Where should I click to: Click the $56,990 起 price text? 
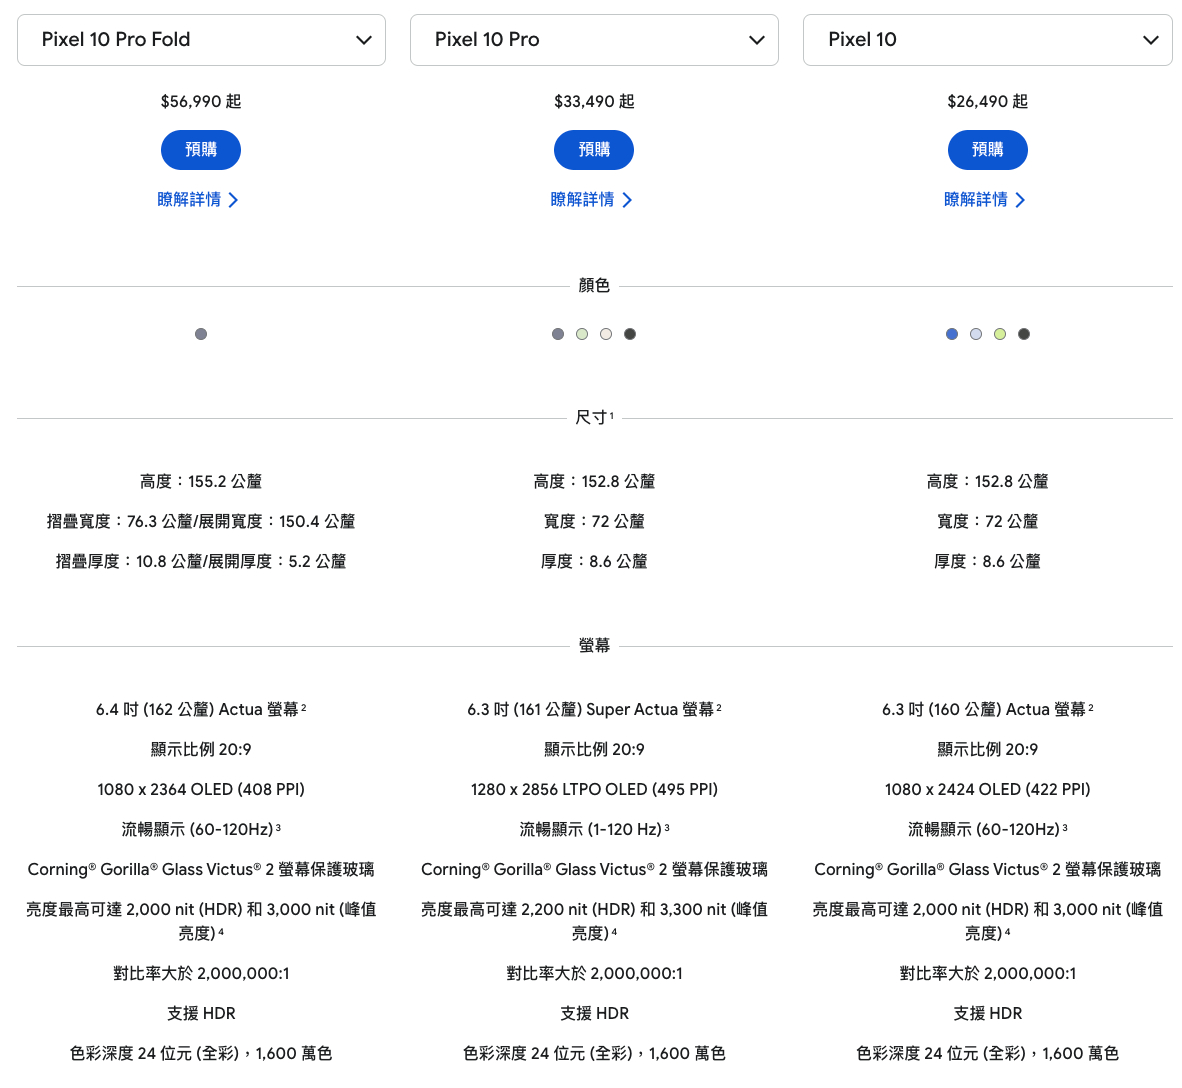pos(201,102)
